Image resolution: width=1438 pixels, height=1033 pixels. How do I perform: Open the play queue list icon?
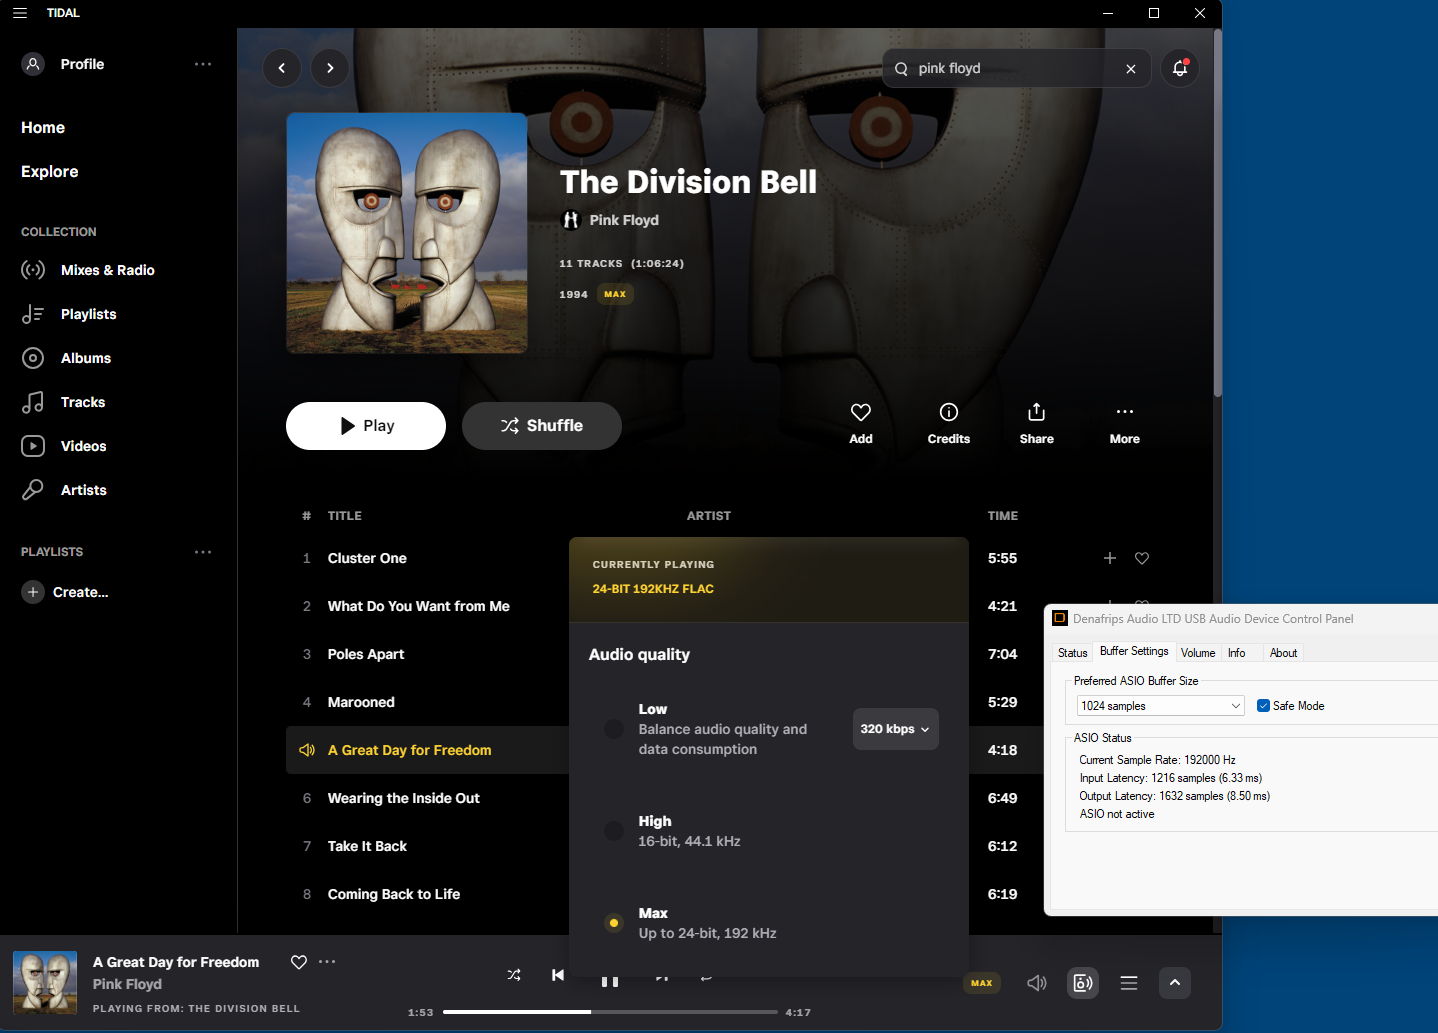coord(1129,983)
